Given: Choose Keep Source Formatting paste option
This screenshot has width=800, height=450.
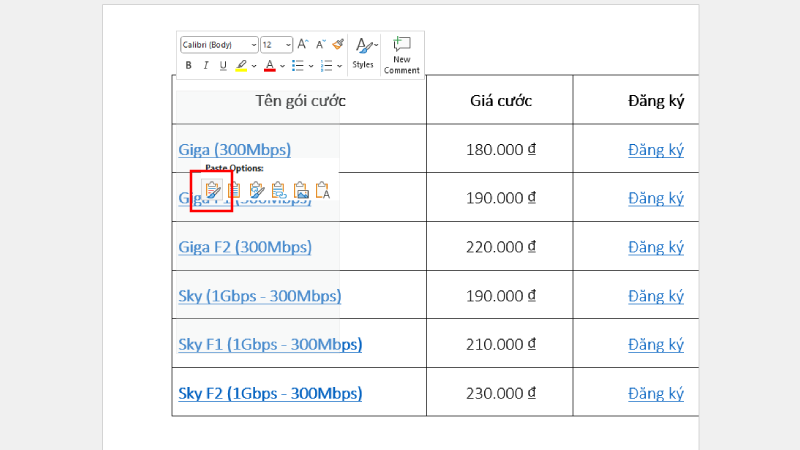Looking at the screenshot, I should point(212,189).
